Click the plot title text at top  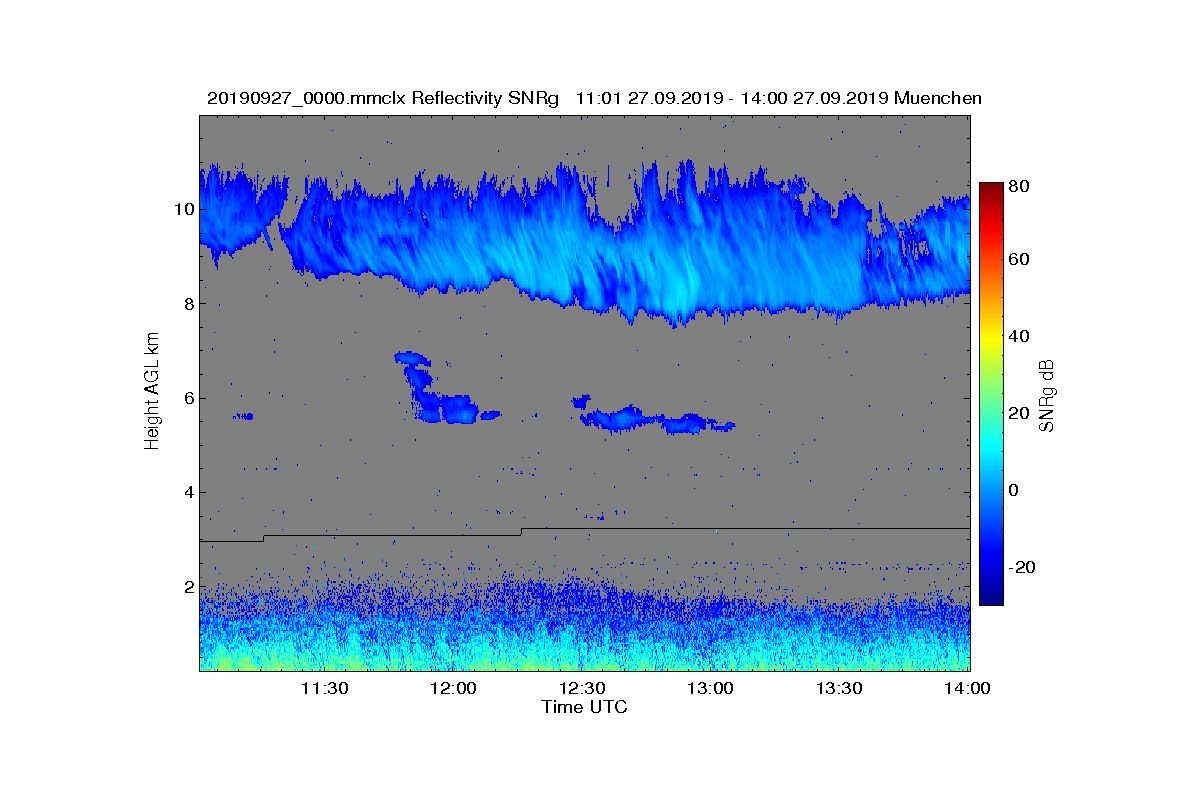tap(594, 98)
